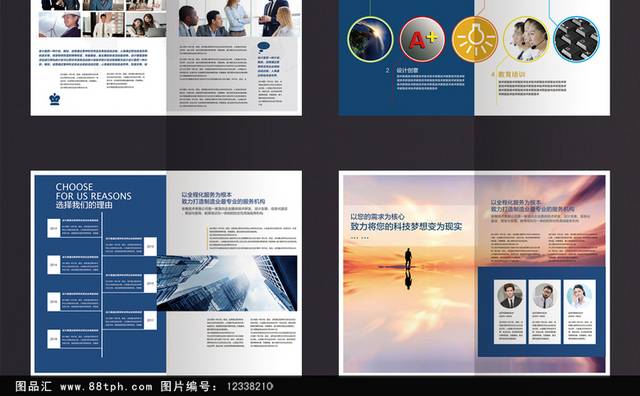Click the customer service headset photo circle
640x396 pixels.
(526, 39)
